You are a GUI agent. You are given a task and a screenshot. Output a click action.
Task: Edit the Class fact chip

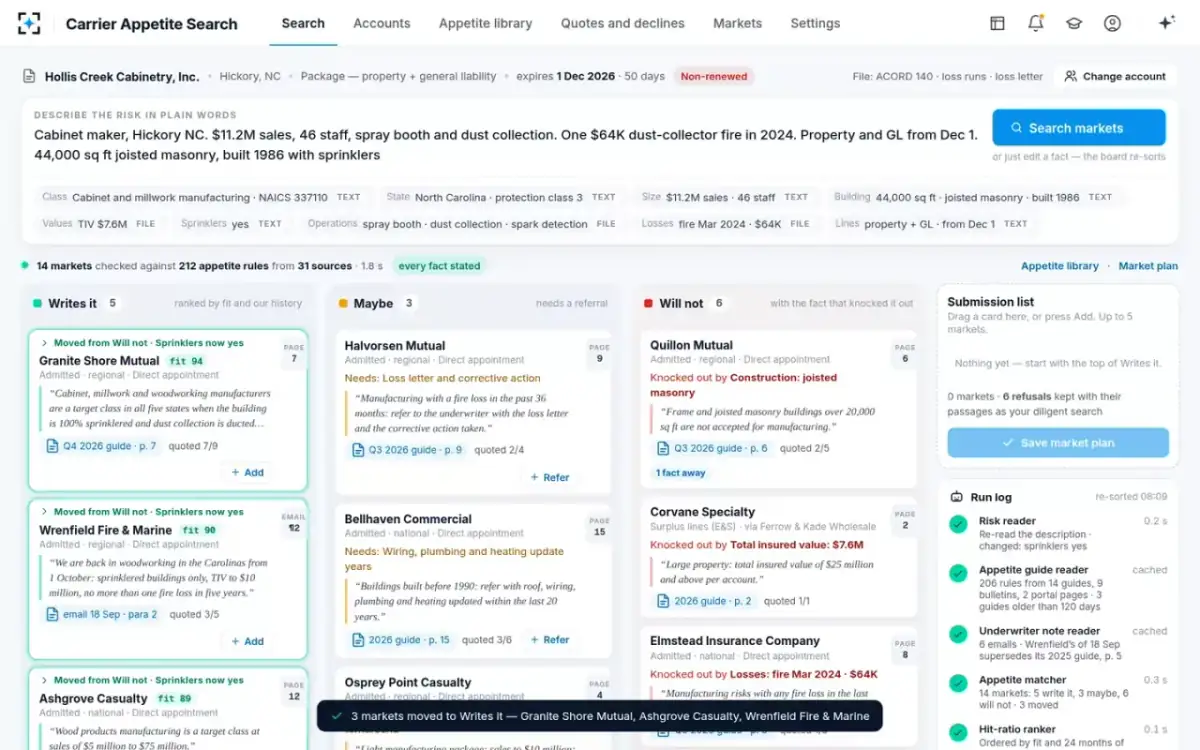pyautogui.click(x=201, y=197)
